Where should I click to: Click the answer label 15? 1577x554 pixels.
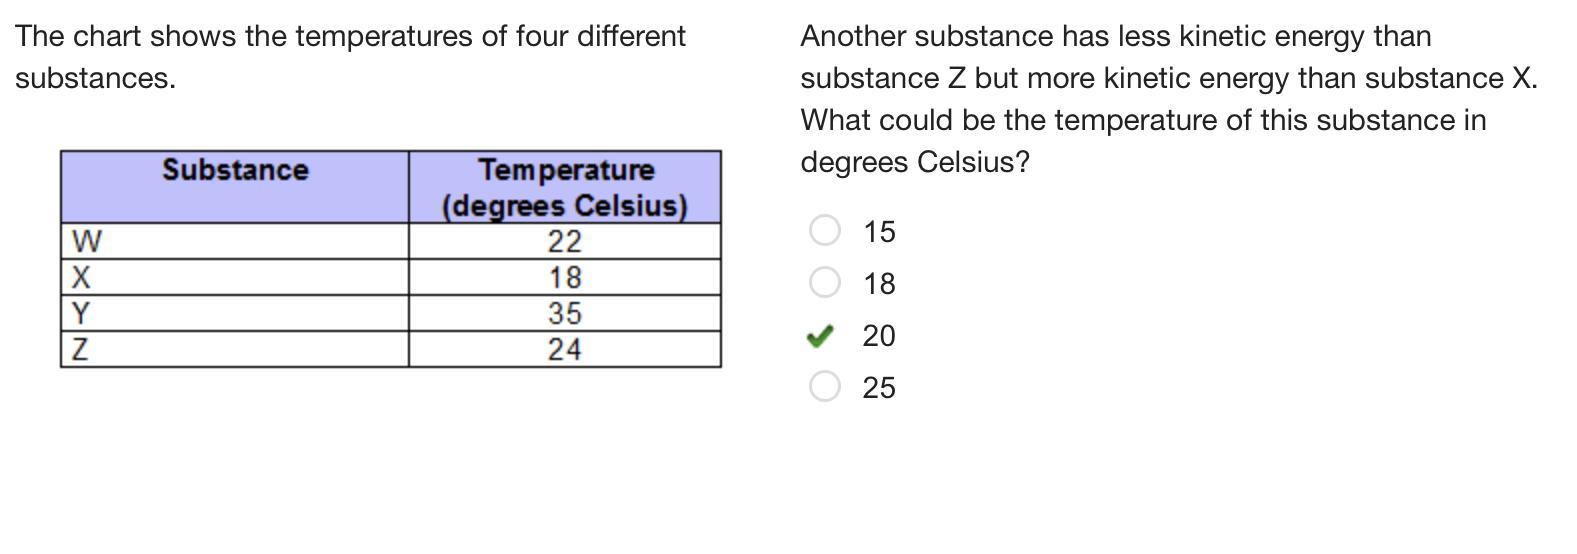879,232
